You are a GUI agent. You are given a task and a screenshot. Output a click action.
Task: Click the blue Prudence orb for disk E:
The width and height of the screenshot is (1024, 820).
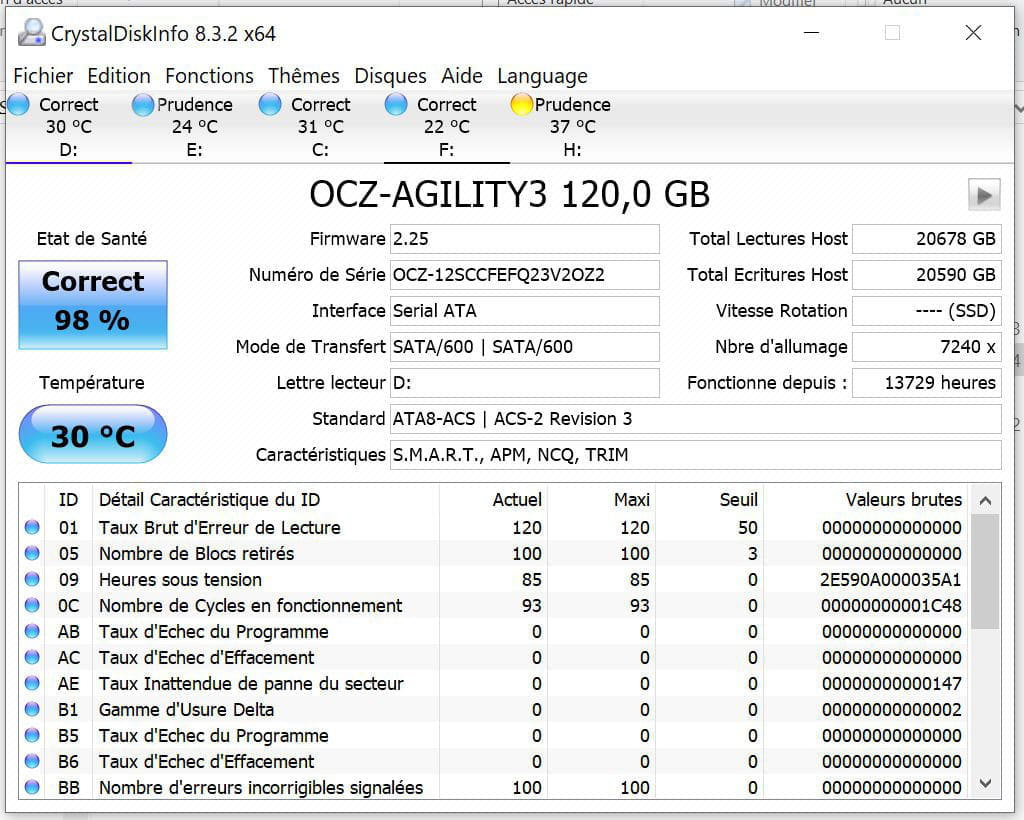click(x=143, y=104)
